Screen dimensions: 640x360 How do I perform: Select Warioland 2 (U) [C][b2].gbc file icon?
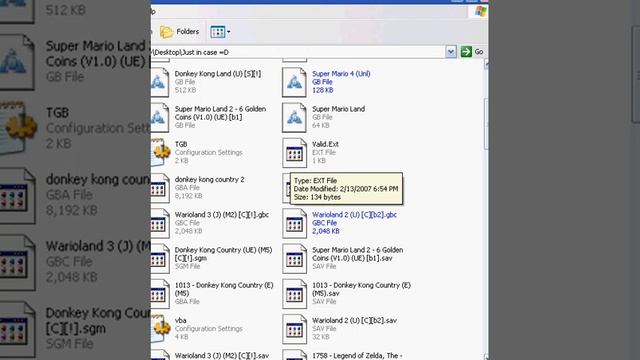294,223
